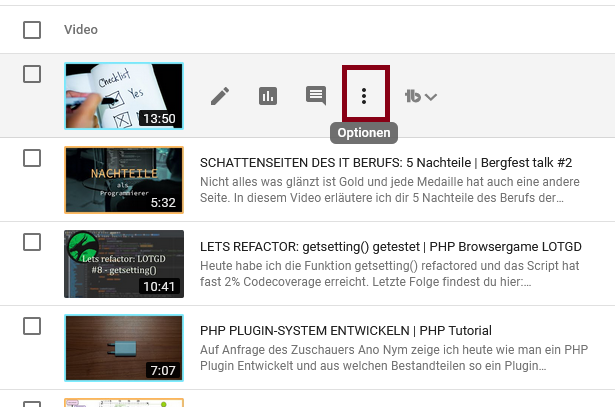Image resolution: width=615 pixels, height=407 pixels.
Task: Toggle the select-all checkbox beside Video header
Action: tap(32, 30)
